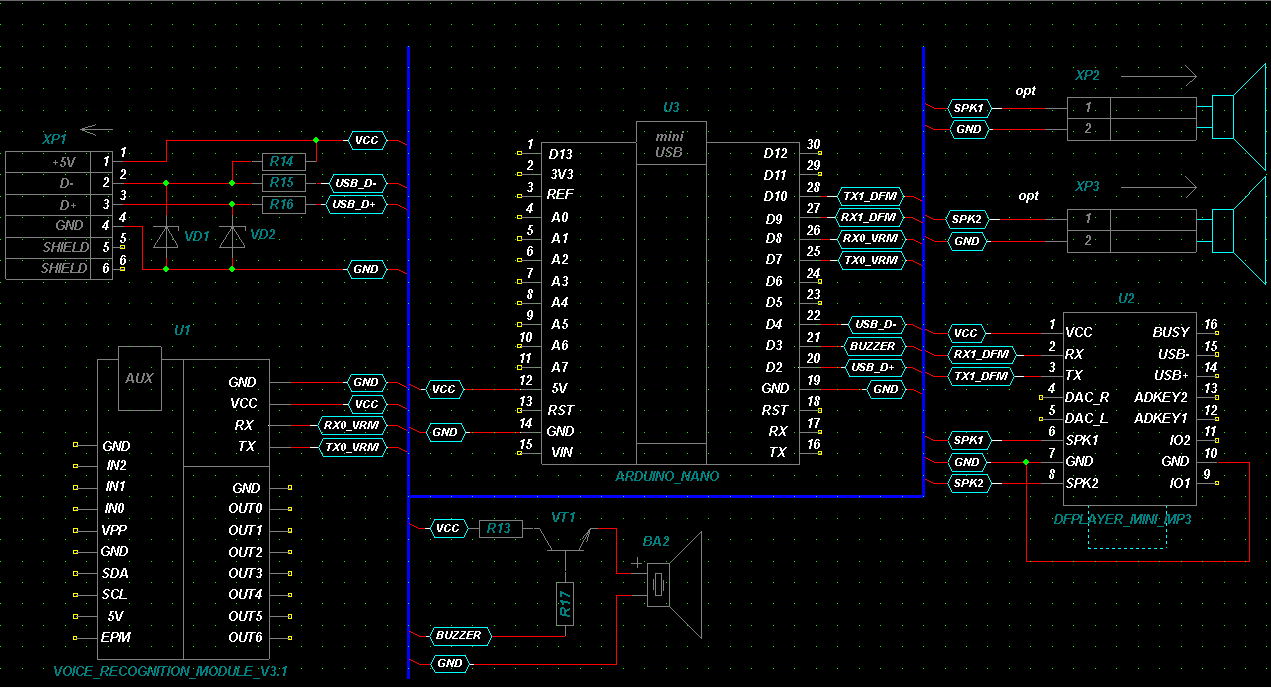Click the speaker symbol on XP3
Image resolution: width=1271 pixels, height=688 pixels.
click(x=1238, y=230)
